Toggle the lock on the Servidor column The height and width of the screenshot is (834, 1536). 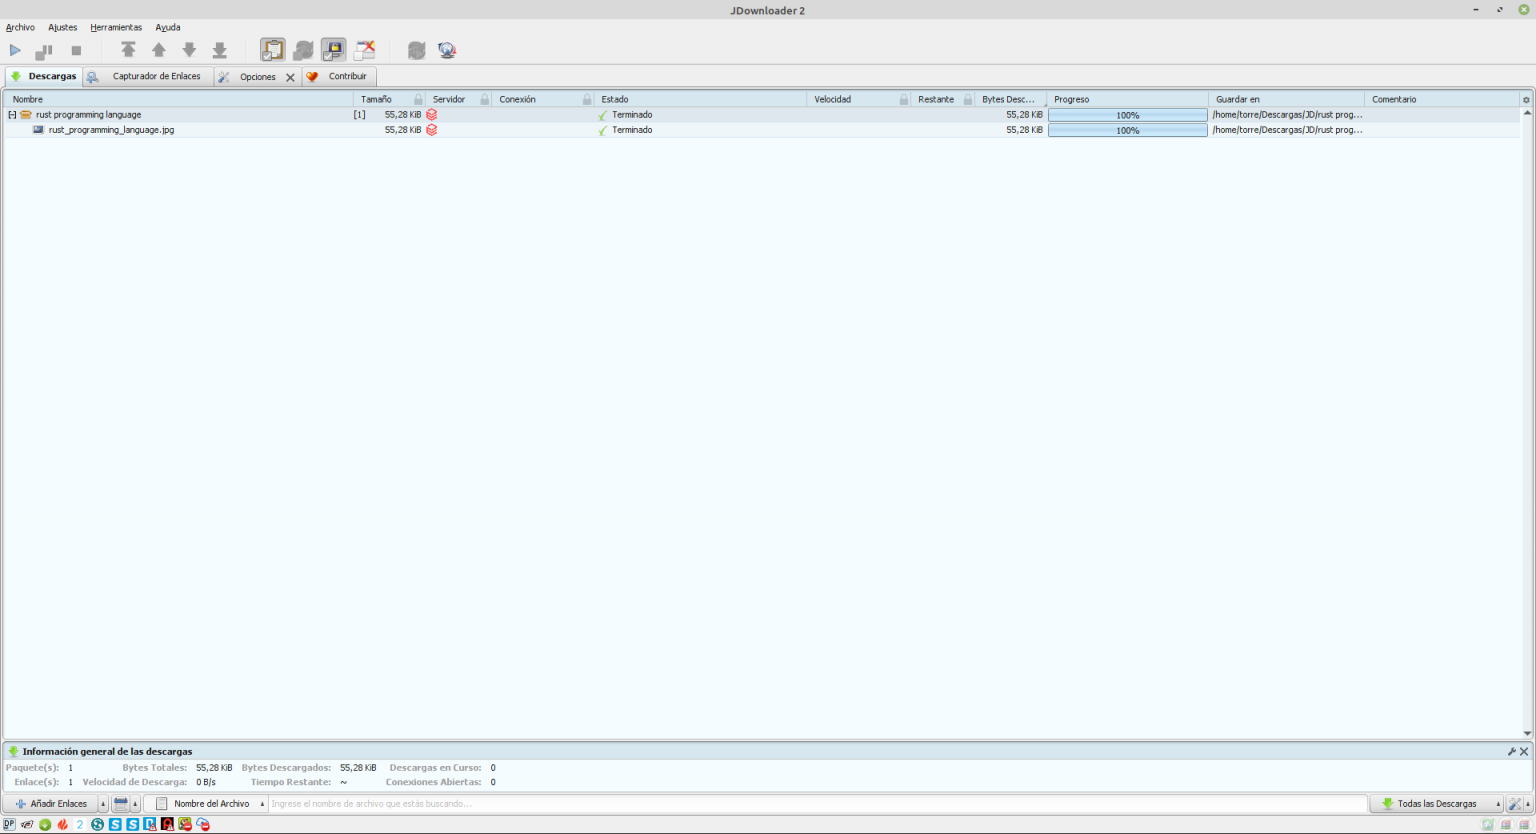tap(486, 99)
